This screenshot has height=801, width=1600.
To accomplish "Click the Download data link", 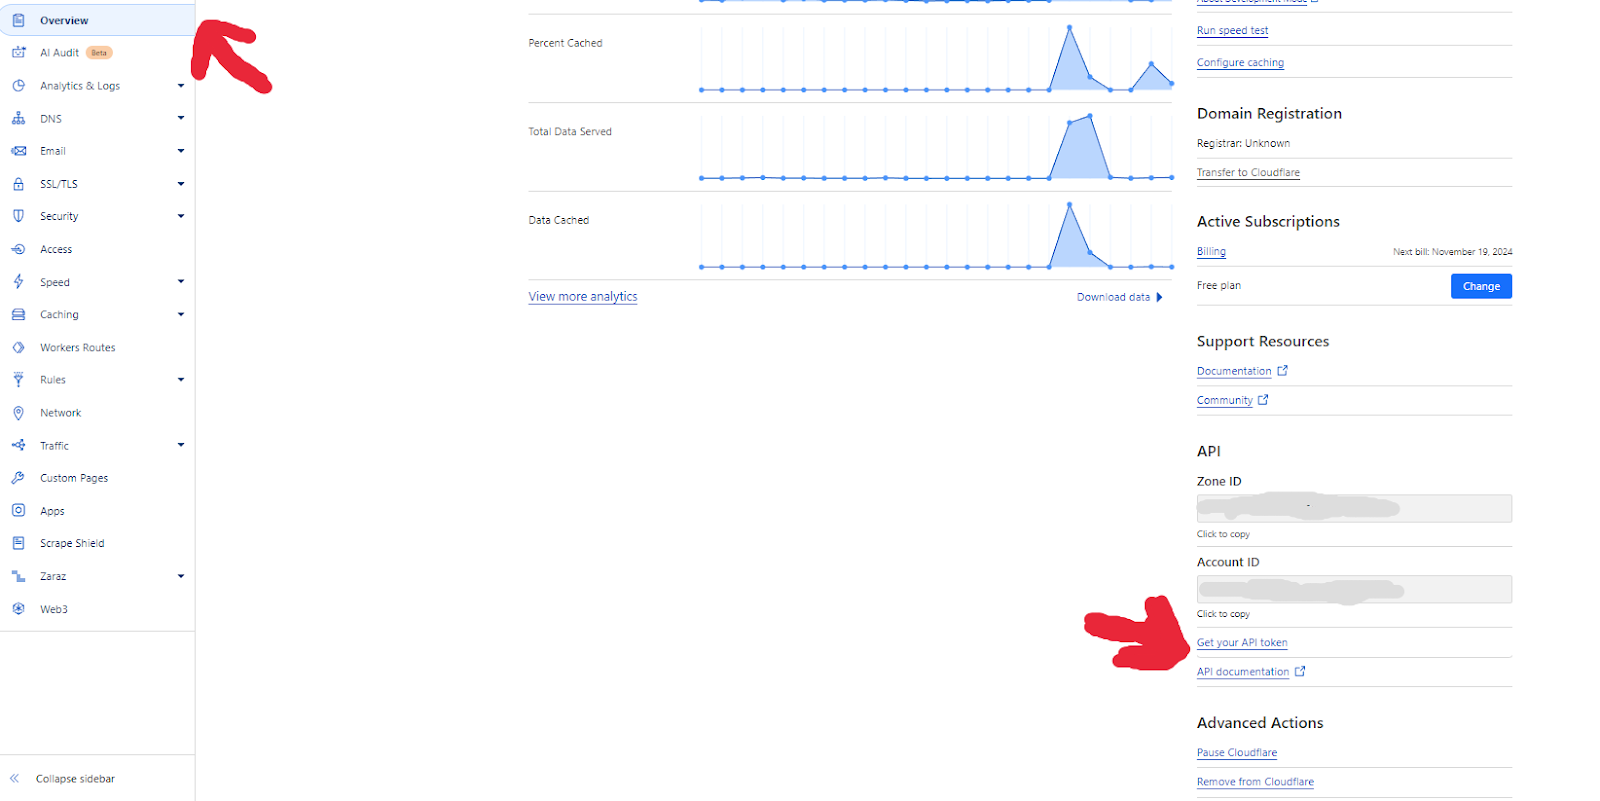I will pos(1113,297).
